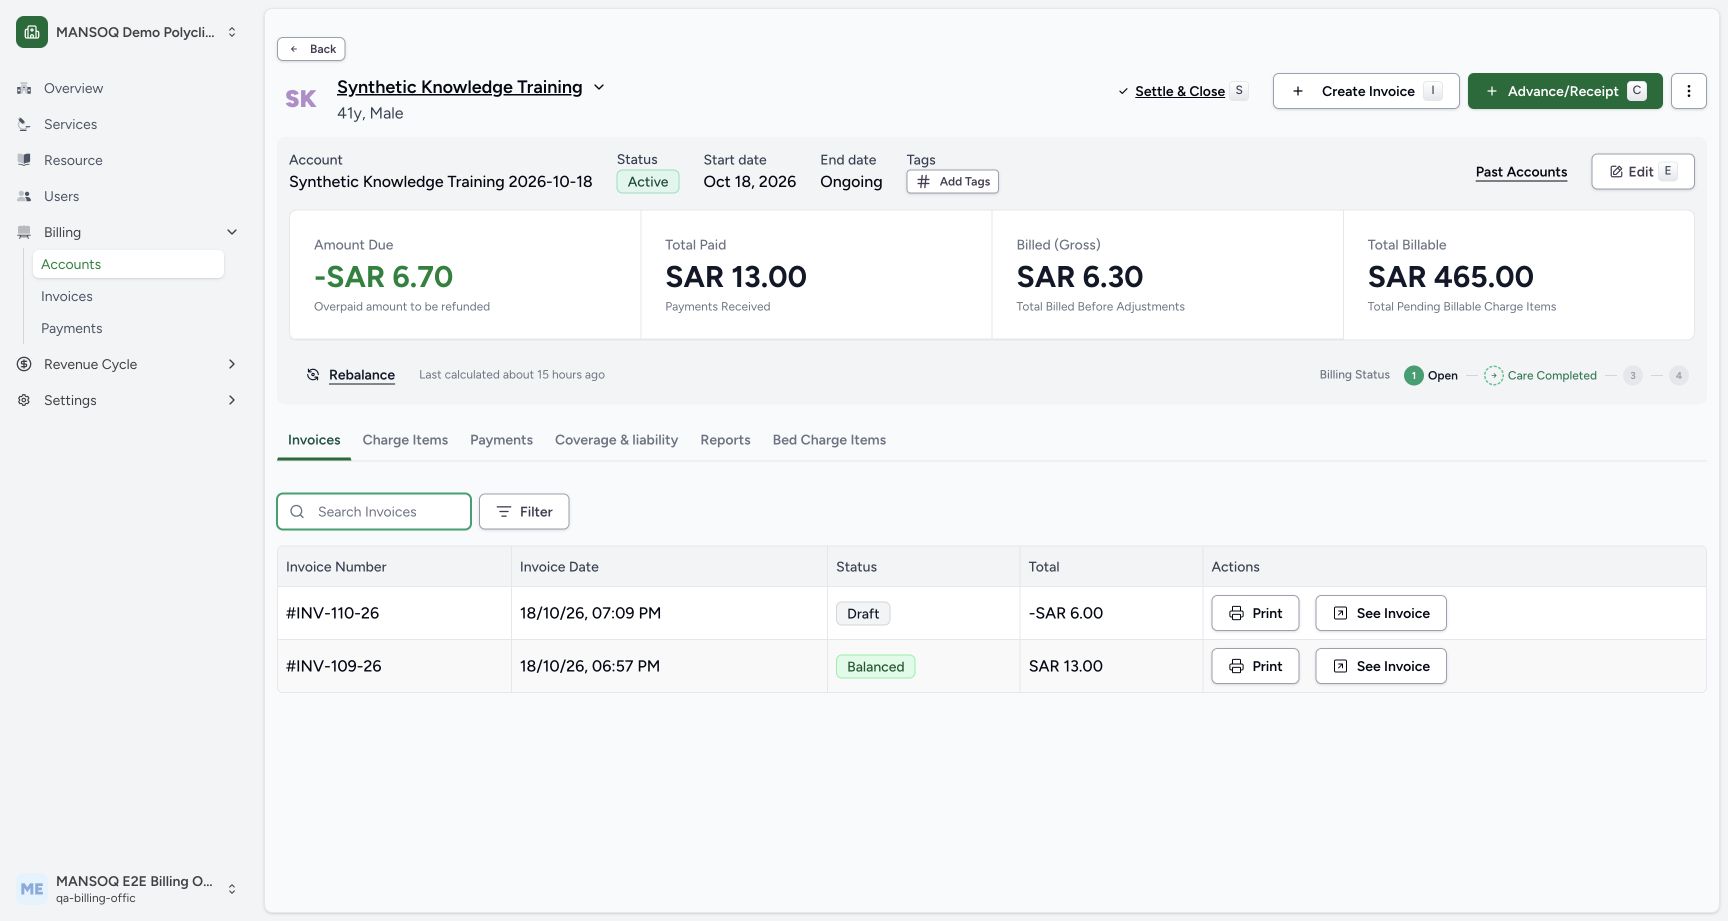Click the Revenue Cycle dollar icon
Screen dimensions: 1728x921
[x=24, y=364]
